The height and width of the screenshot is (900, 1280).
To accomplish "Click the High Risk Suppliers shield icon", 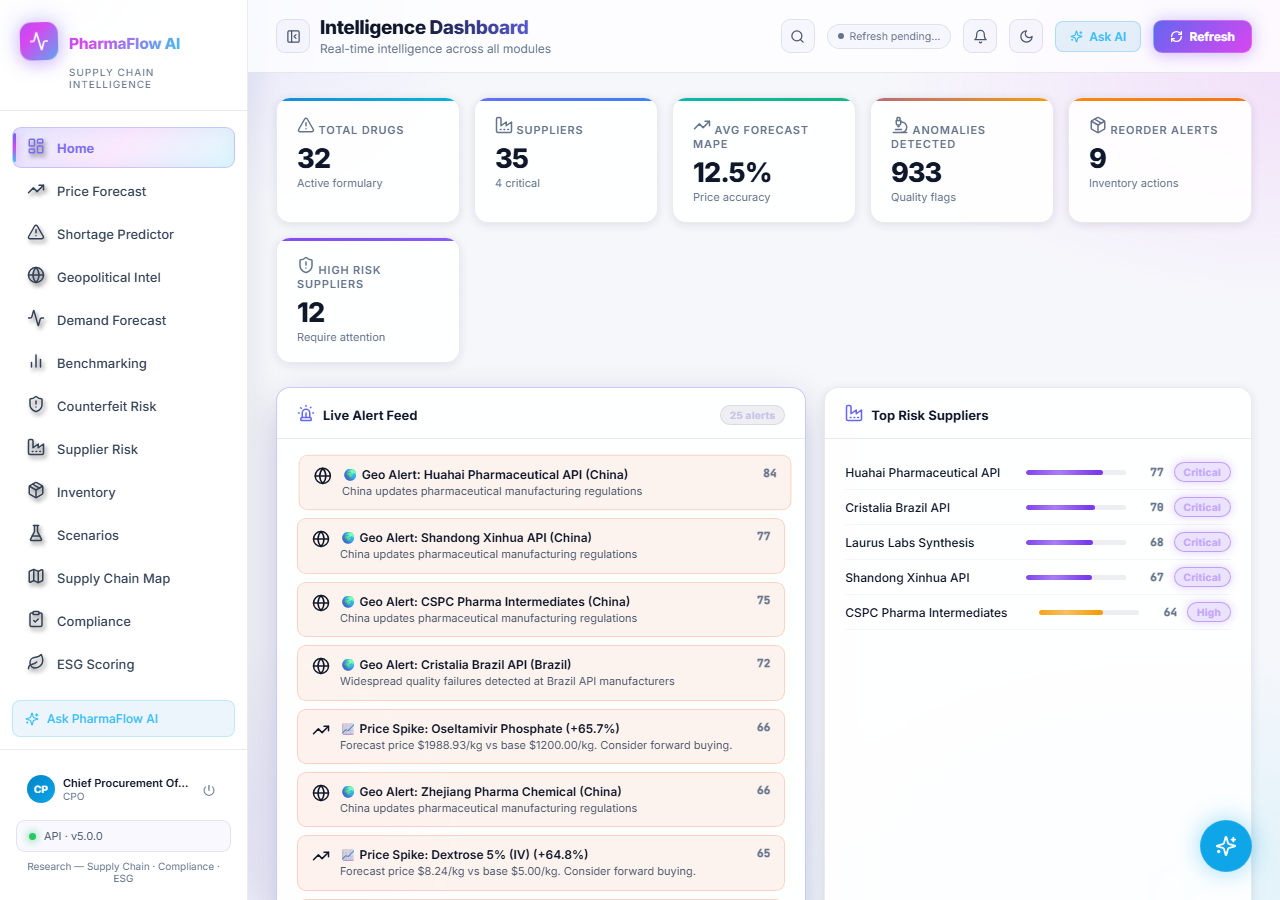I will point(306,266).
